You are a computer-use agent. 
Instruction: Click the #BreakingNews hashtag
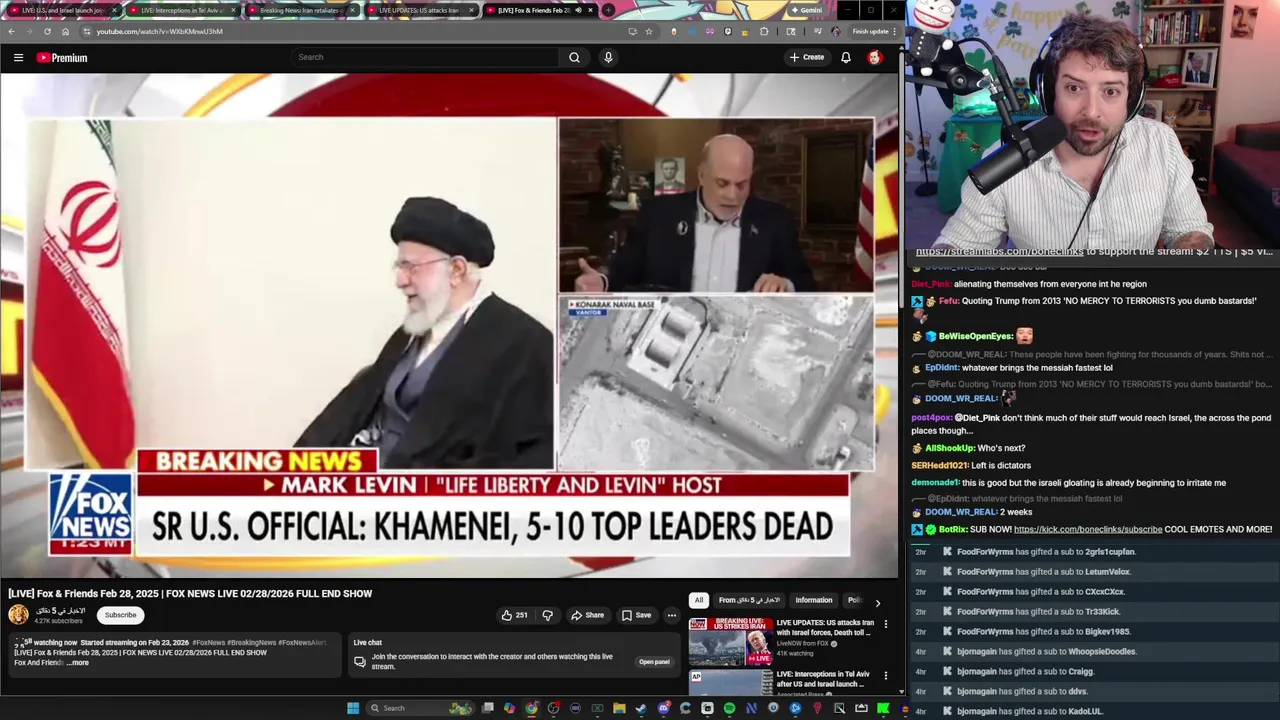click(251, 643)
